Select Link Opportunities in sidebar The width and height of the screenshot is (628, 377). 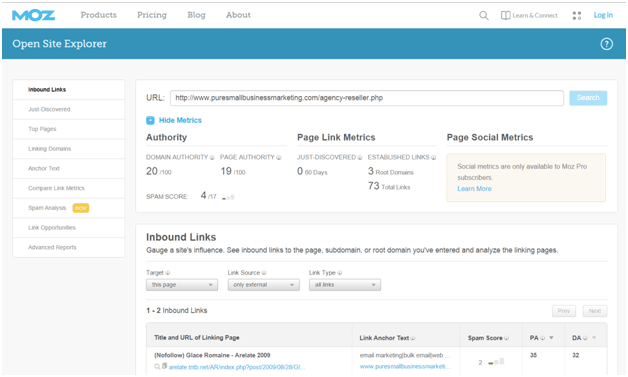click(69, 228)
